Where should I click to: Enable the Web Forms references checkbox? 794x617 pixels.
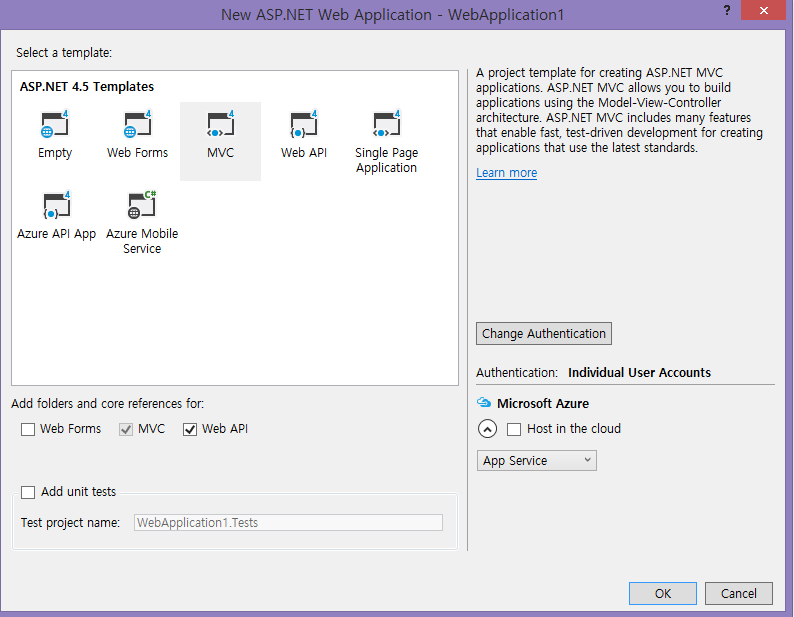[28, 429]
